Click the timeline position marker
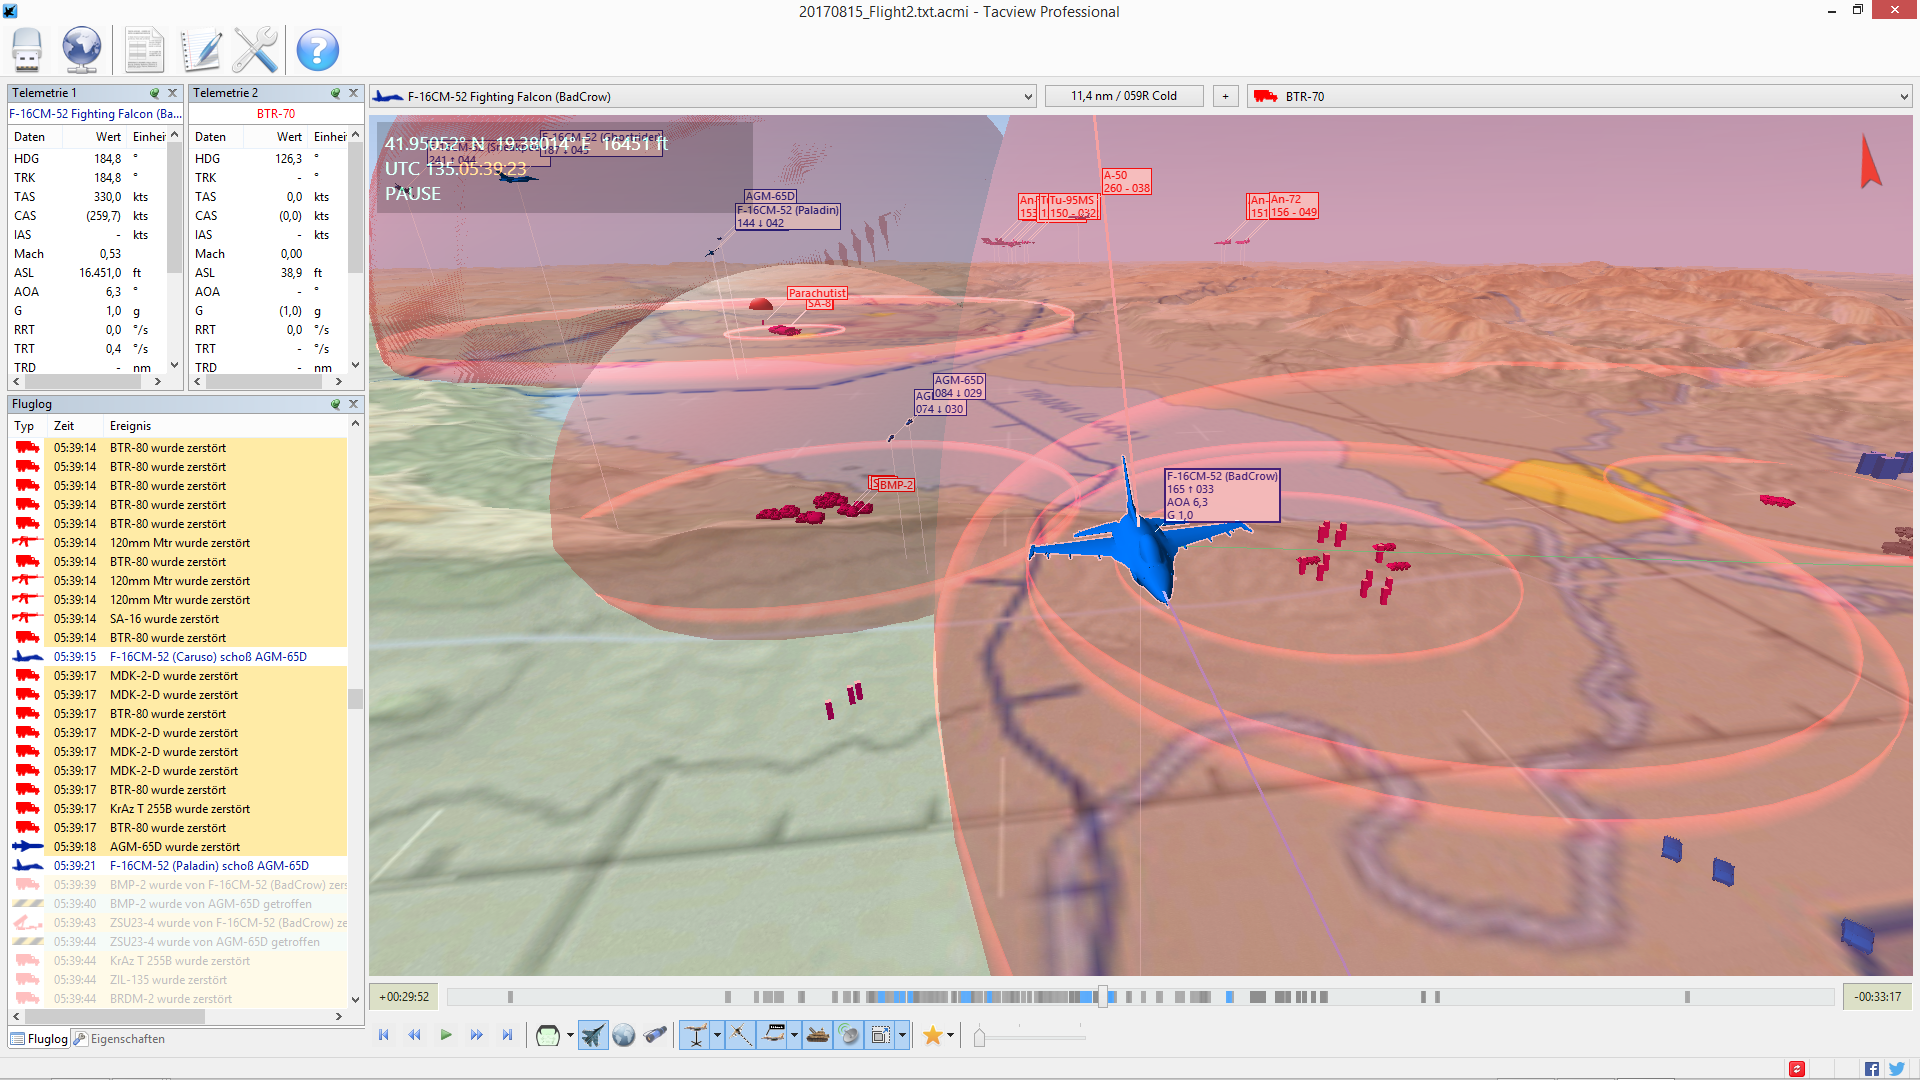The height and width of the screenshot is (1080, 1920). [x=1102, y=997]
